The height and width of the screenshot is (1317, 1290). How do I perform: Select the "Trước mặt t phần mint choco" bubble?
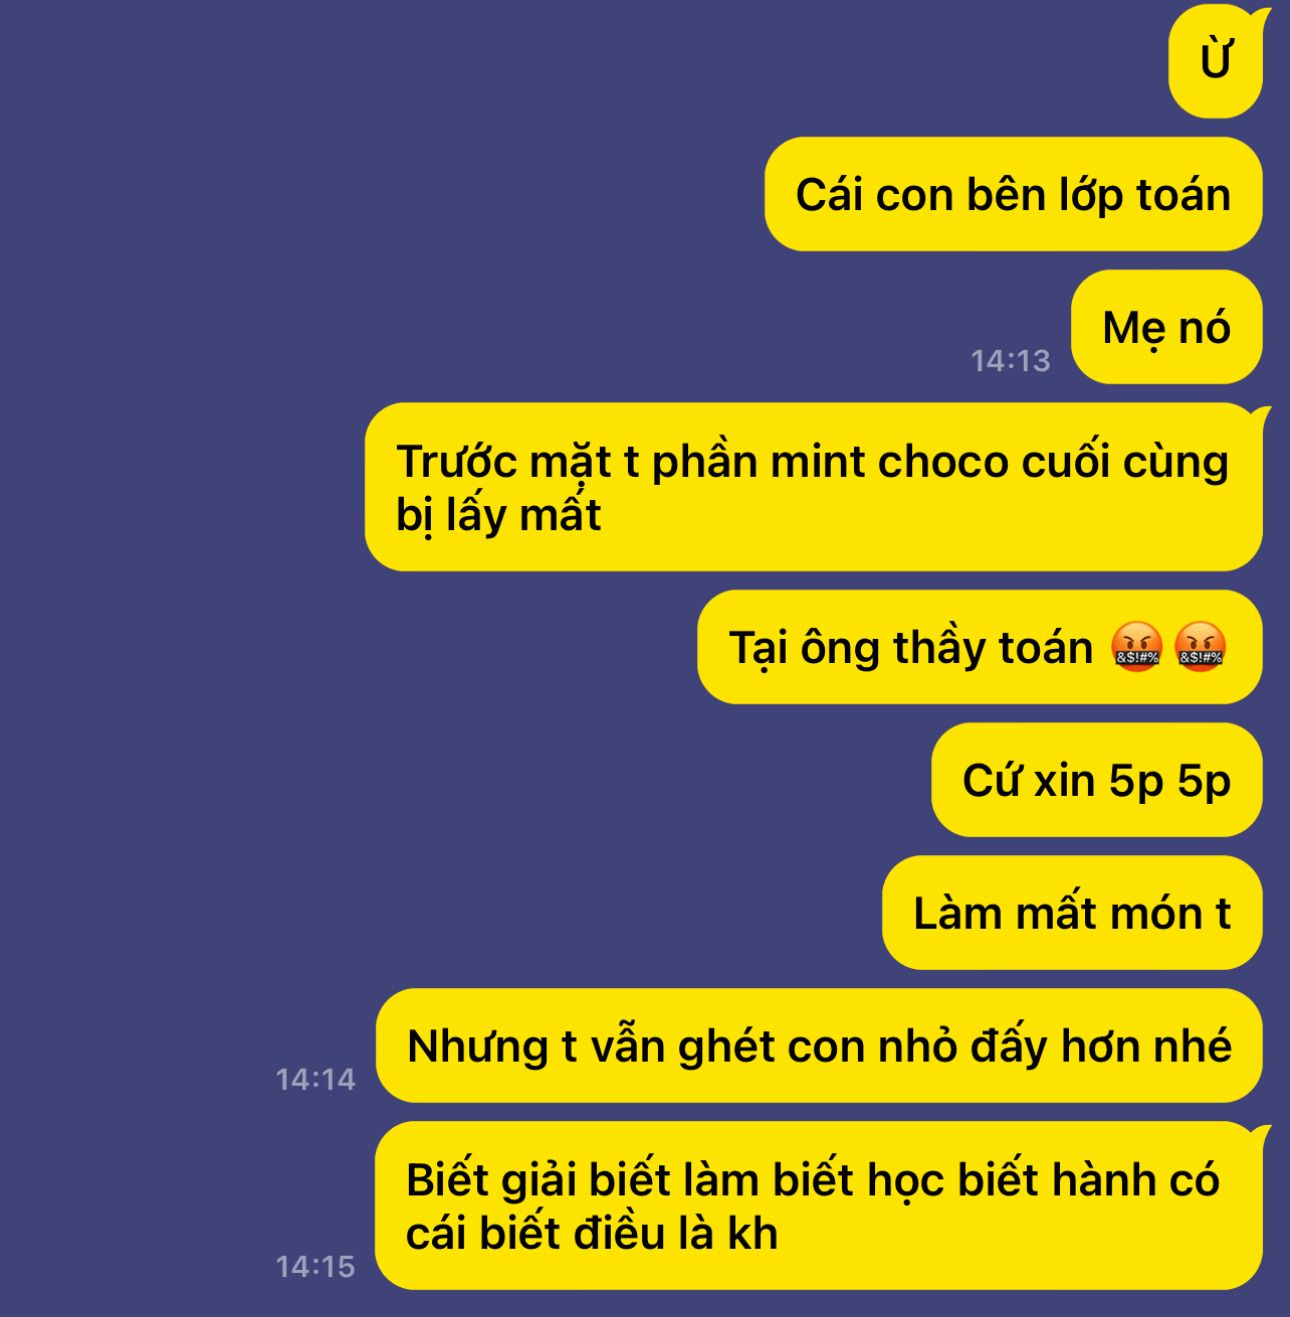pyautogui.click(x=813, y=487)
